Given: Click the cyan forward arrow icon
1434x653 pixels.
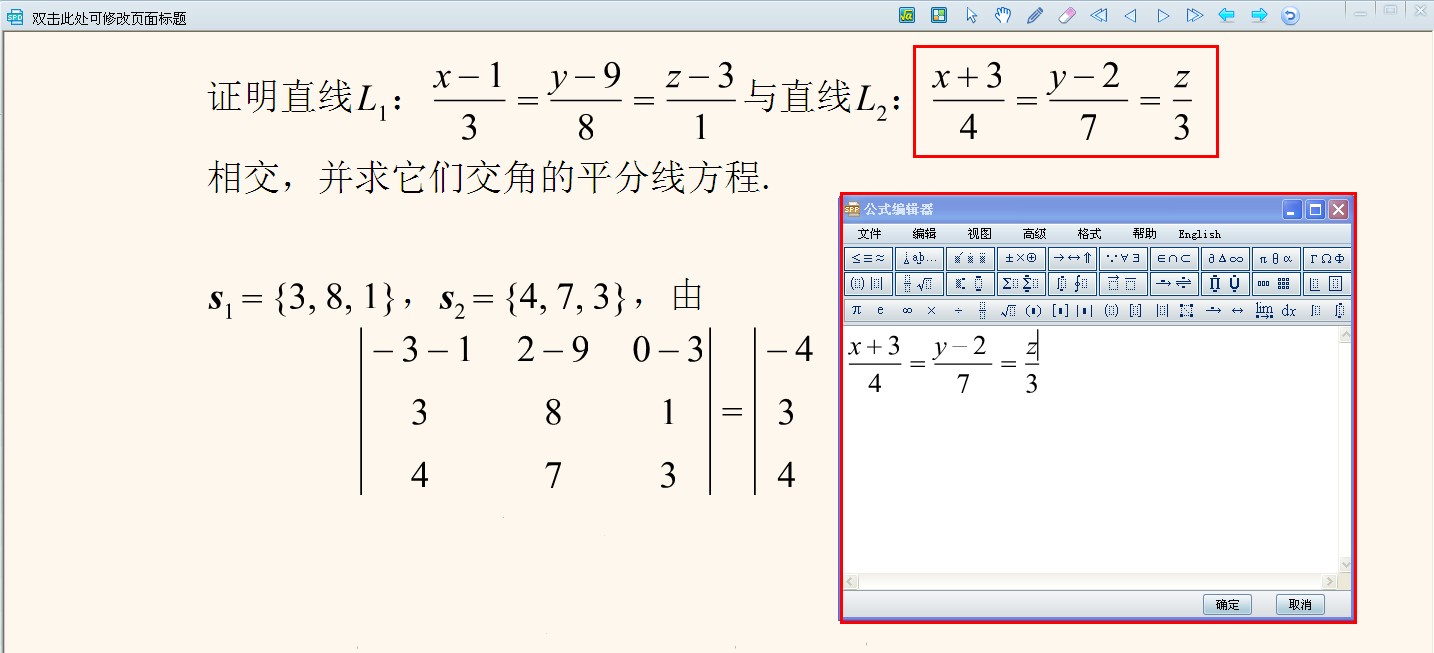Looking at the screenshot, I should pos(1258,15).
